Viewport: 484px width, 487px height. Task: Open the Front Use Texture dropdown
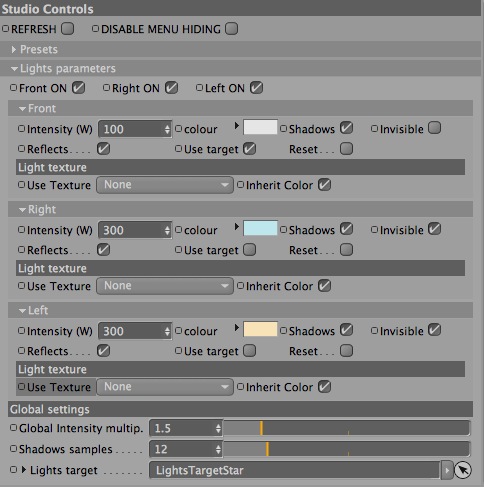(x=165, y=185)
